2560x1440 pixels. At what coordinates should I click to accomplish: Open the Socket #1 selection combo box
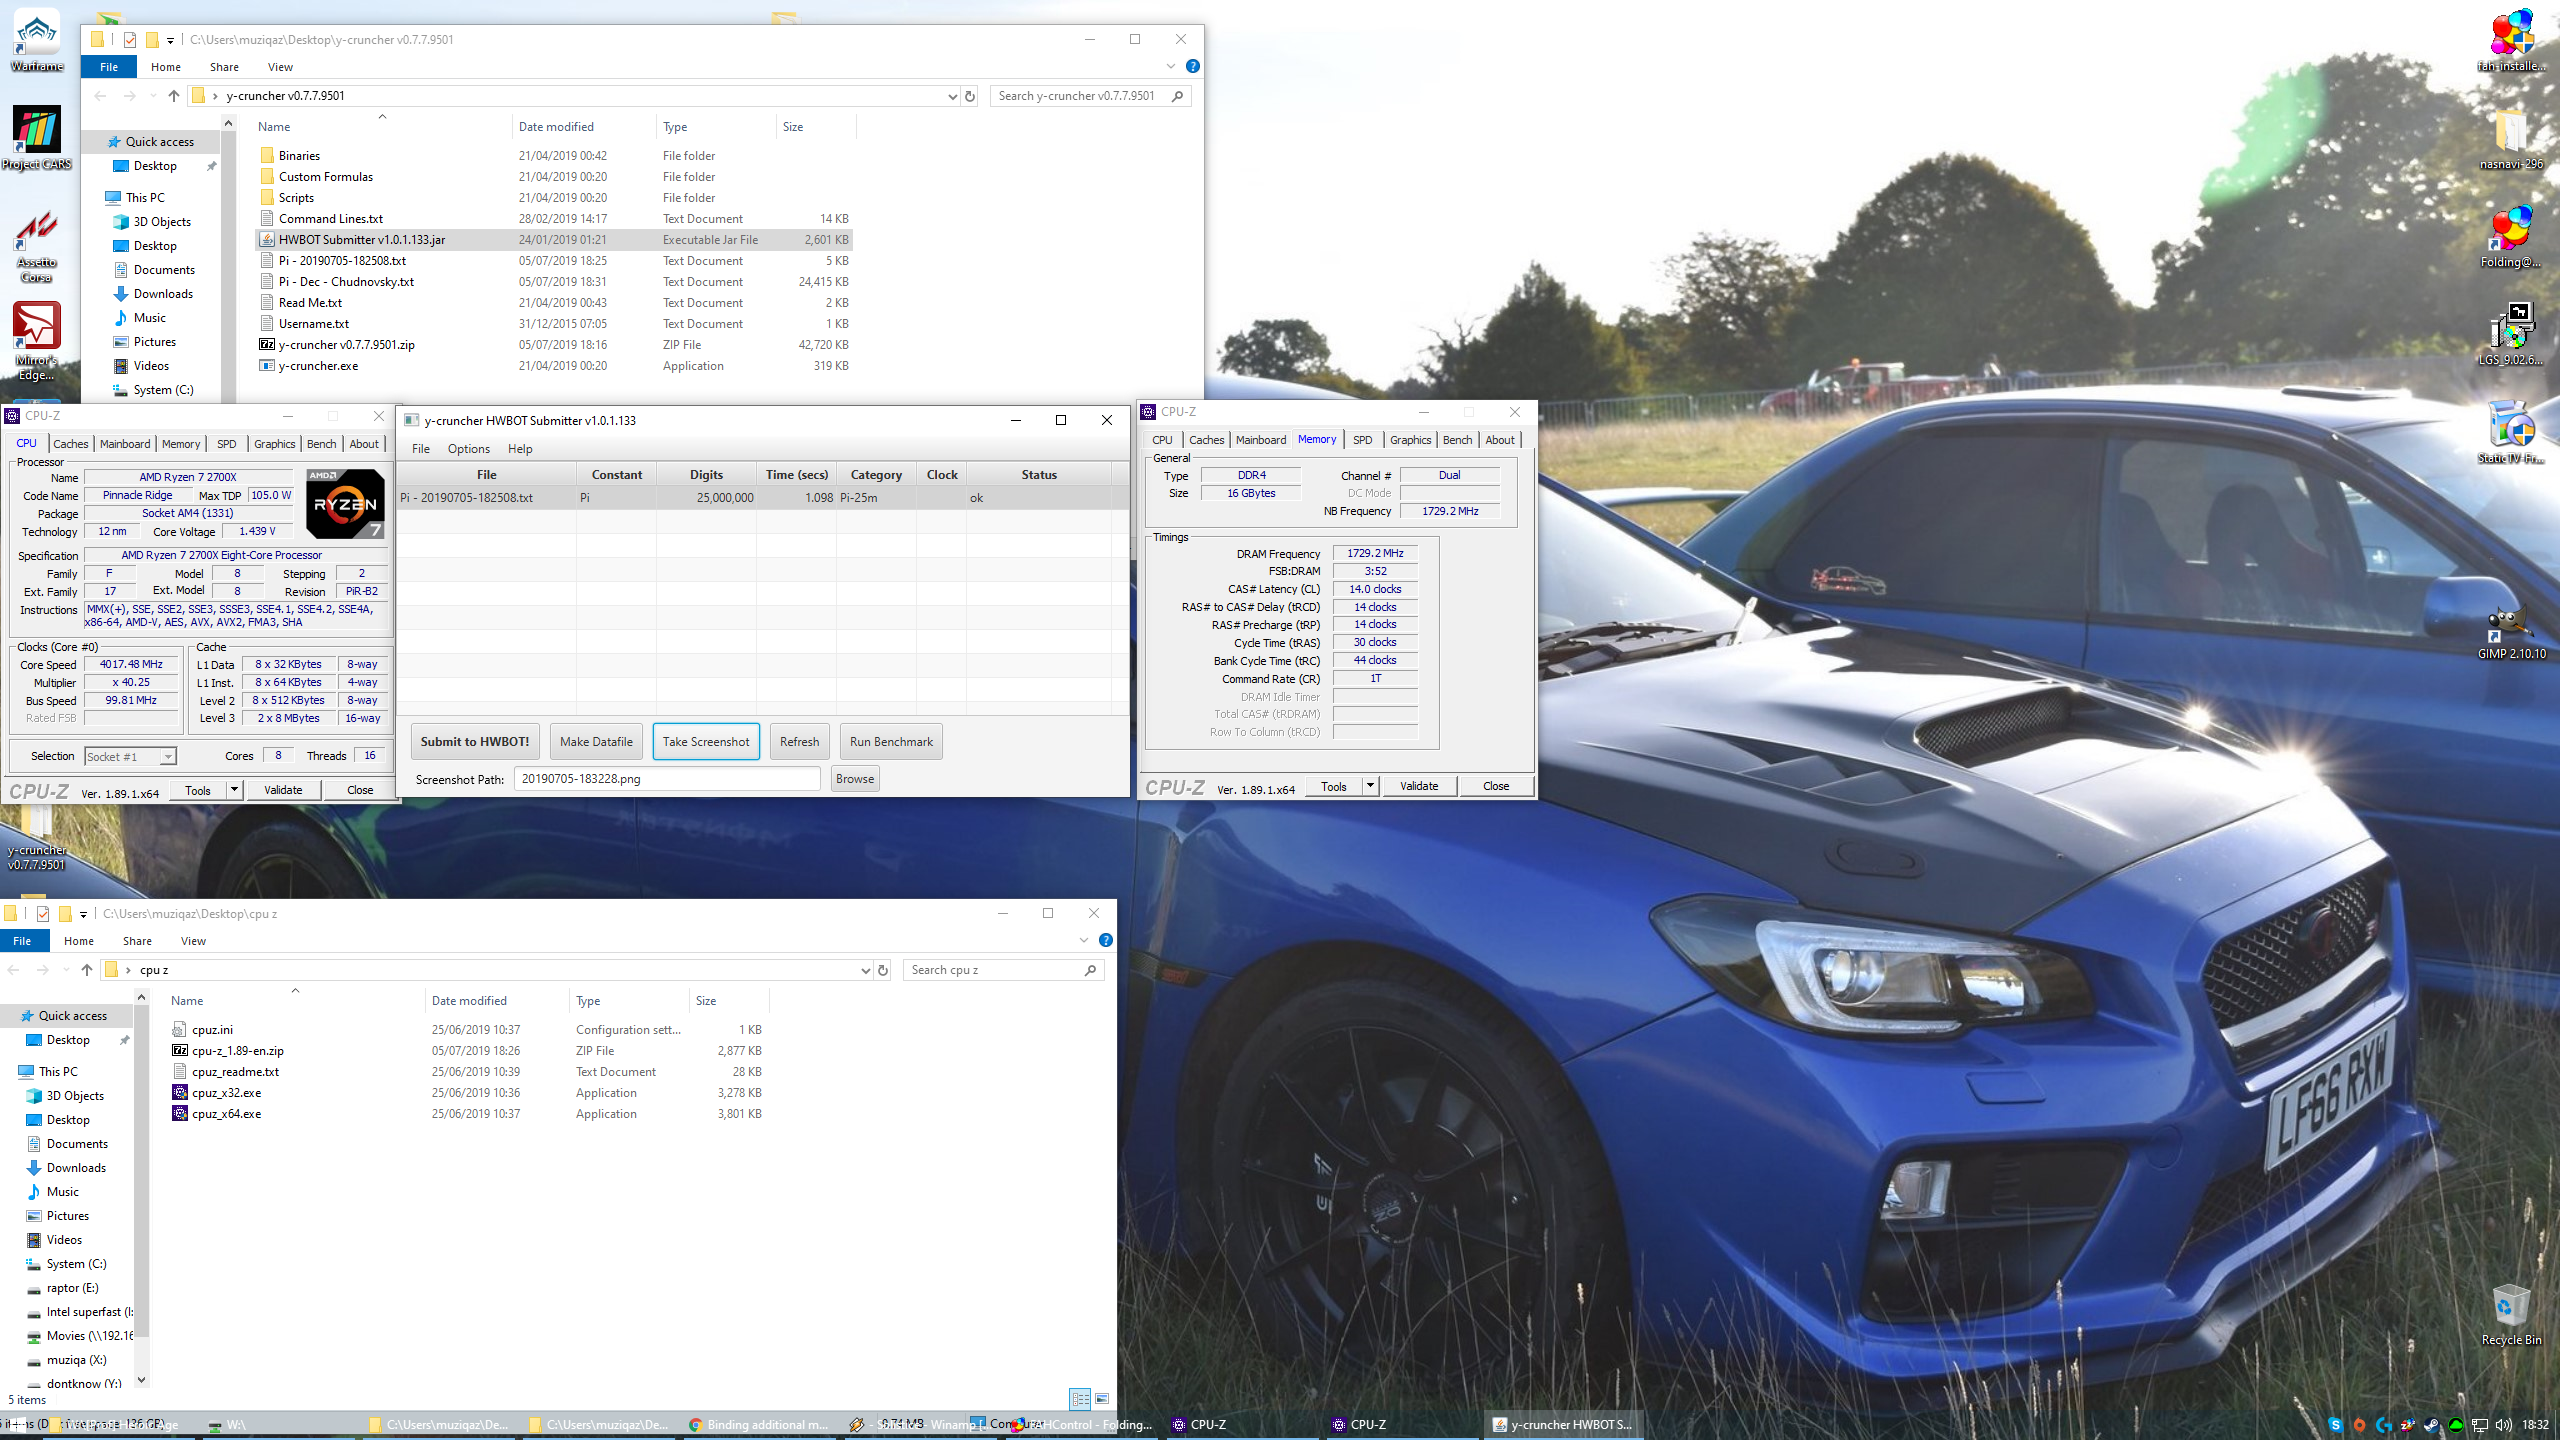[131, 757]
